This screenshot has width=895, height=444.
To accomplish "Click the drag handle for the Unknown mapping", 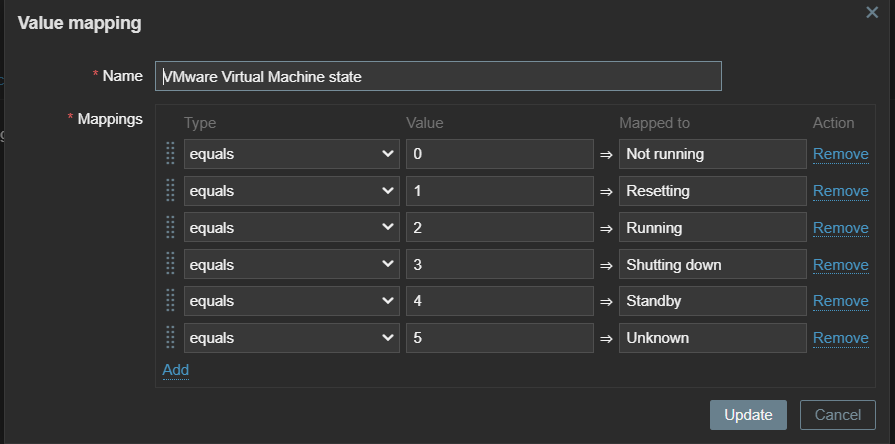I will (169, 338).
